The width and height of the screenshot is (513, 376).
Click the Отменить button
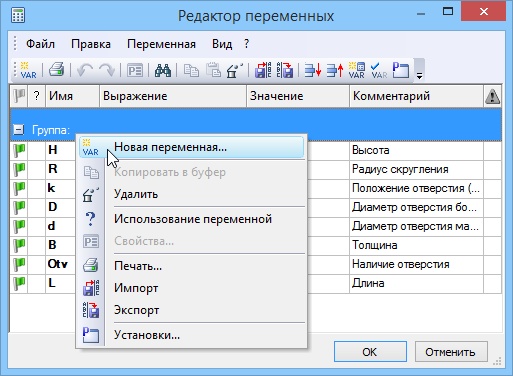pos(451,352)
